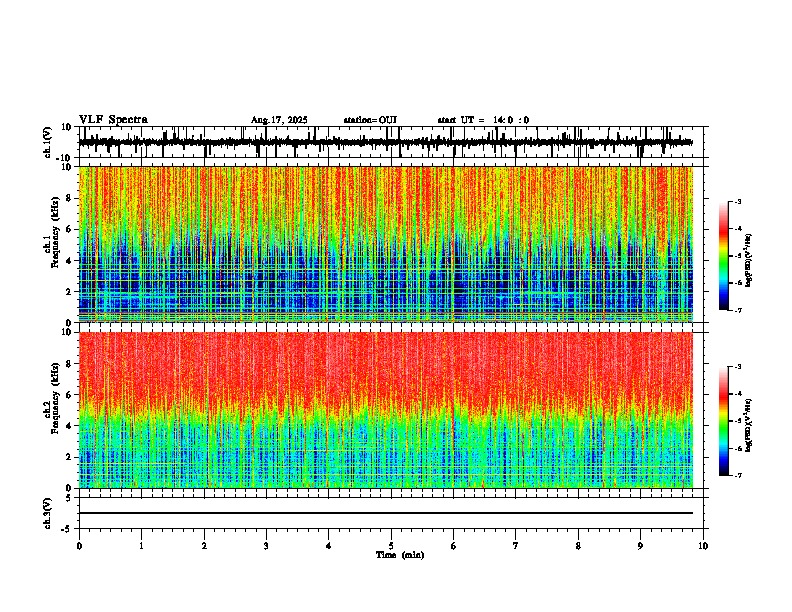Click the "5" tick on ch.3(V) axis
This screenshot has height=612, width=792.
pos(69,498)
